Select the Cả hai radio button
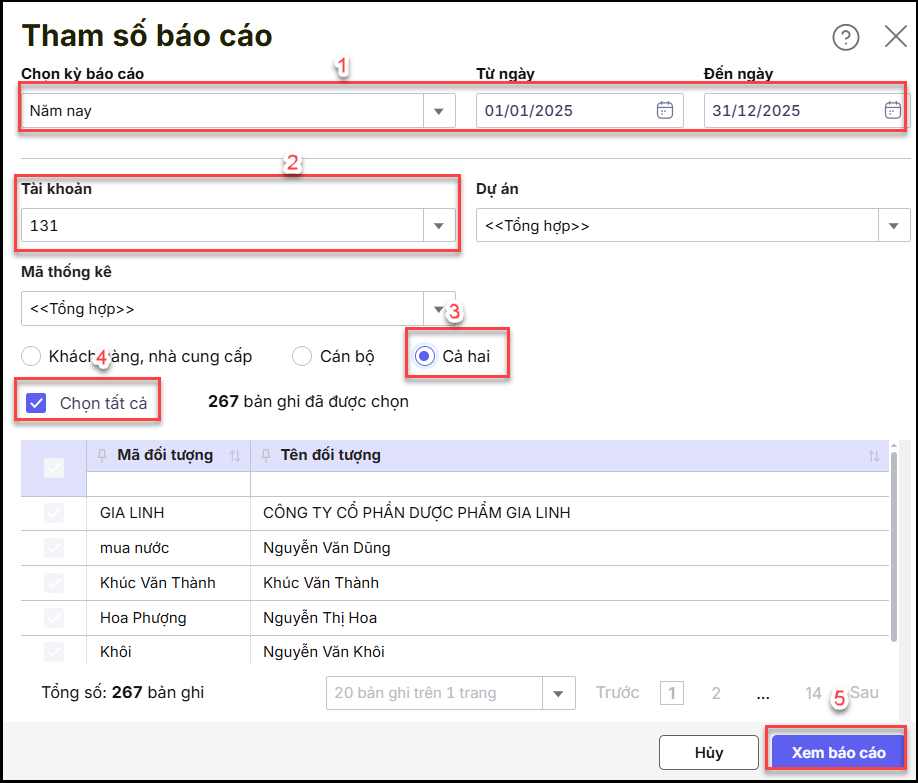 click(425, 356)
